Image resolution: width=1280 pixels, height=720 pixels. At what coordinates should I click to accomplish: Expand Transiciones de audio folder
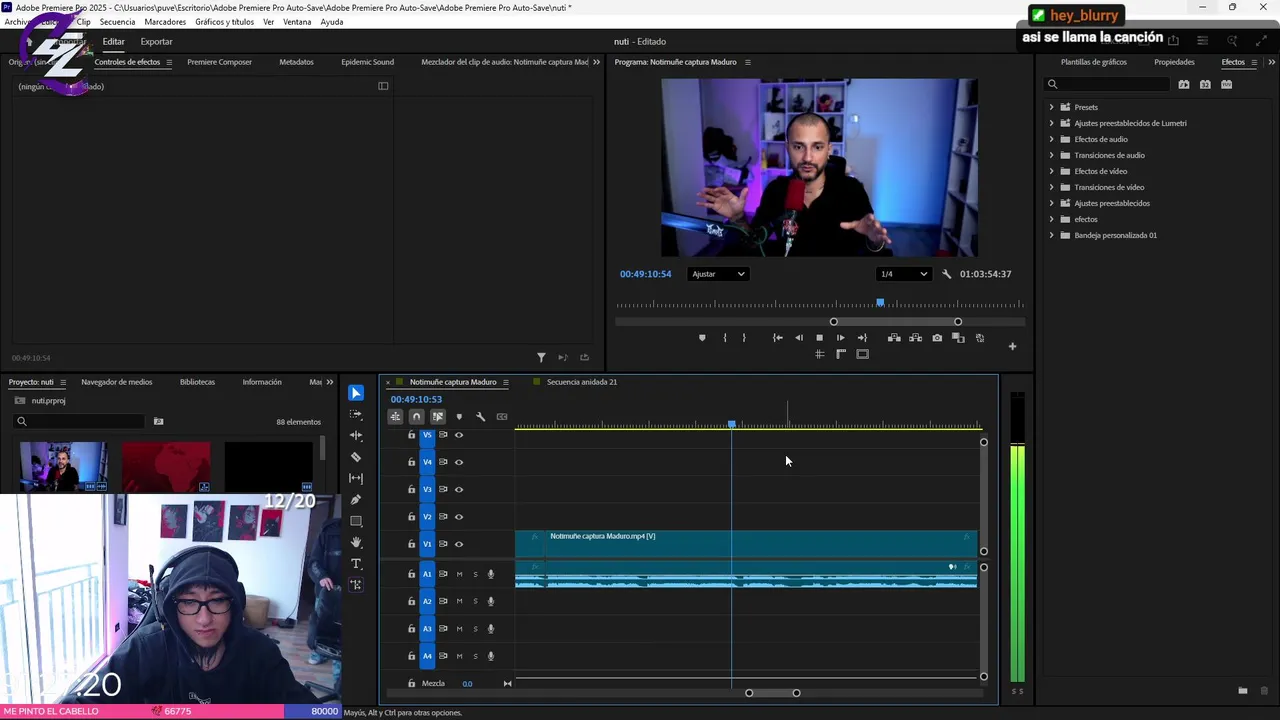coord(1051,155)
